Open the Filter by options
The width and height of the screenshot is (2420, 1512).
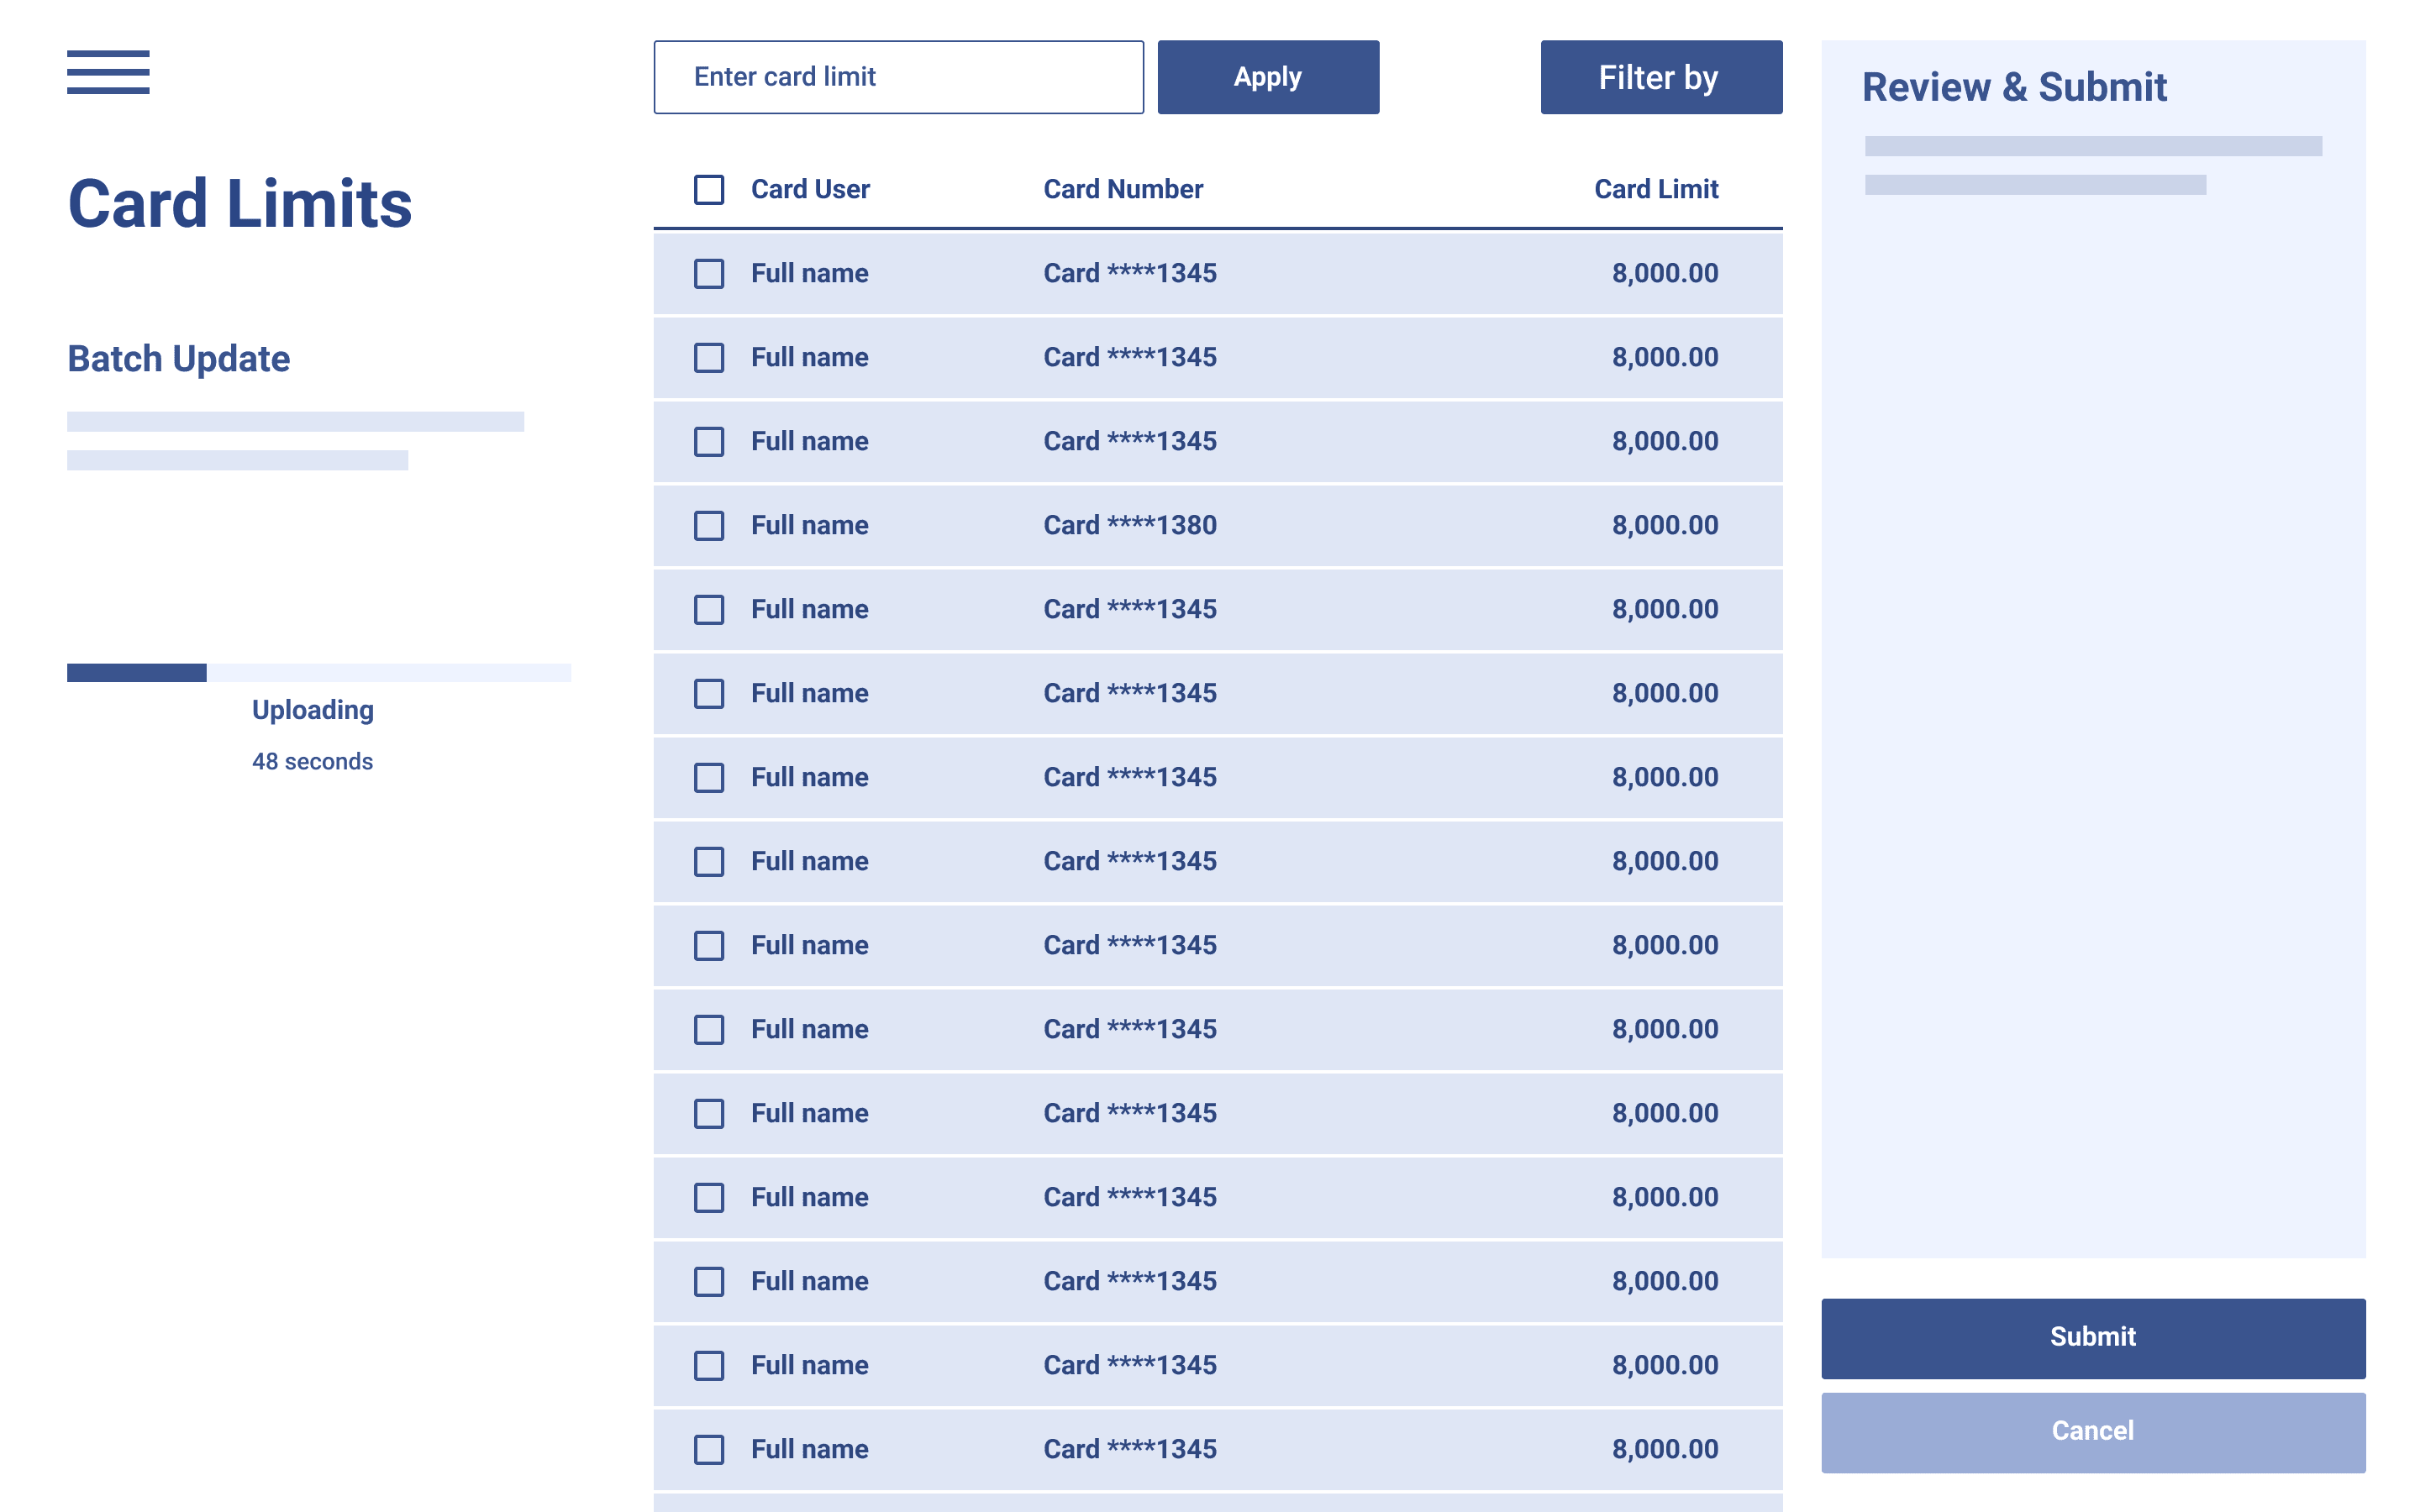click(x=1659, y=77)
